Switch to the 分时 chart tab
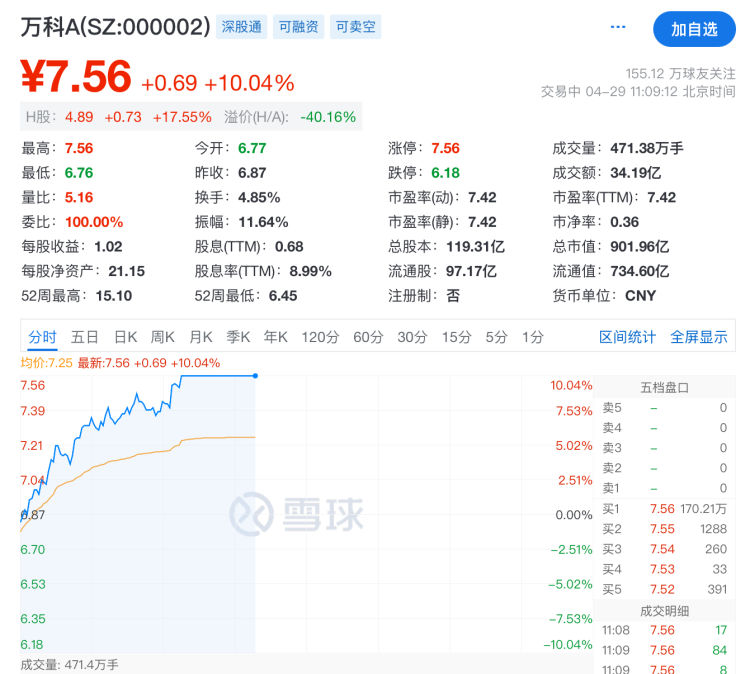The height and width of the screenshot is (674, 750). (42, 337)
